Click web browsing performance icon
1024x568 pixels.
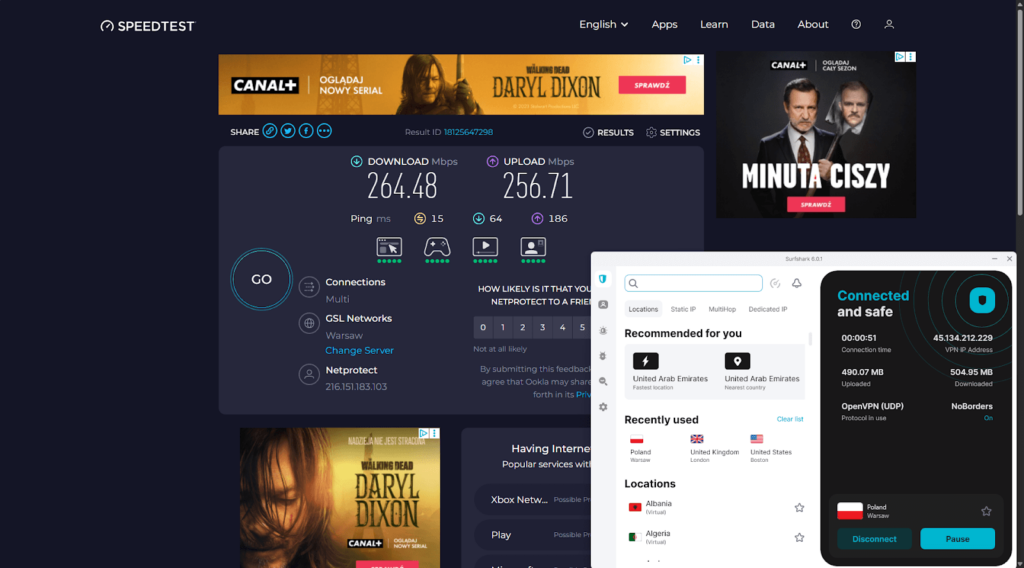(x=389, y=247)
